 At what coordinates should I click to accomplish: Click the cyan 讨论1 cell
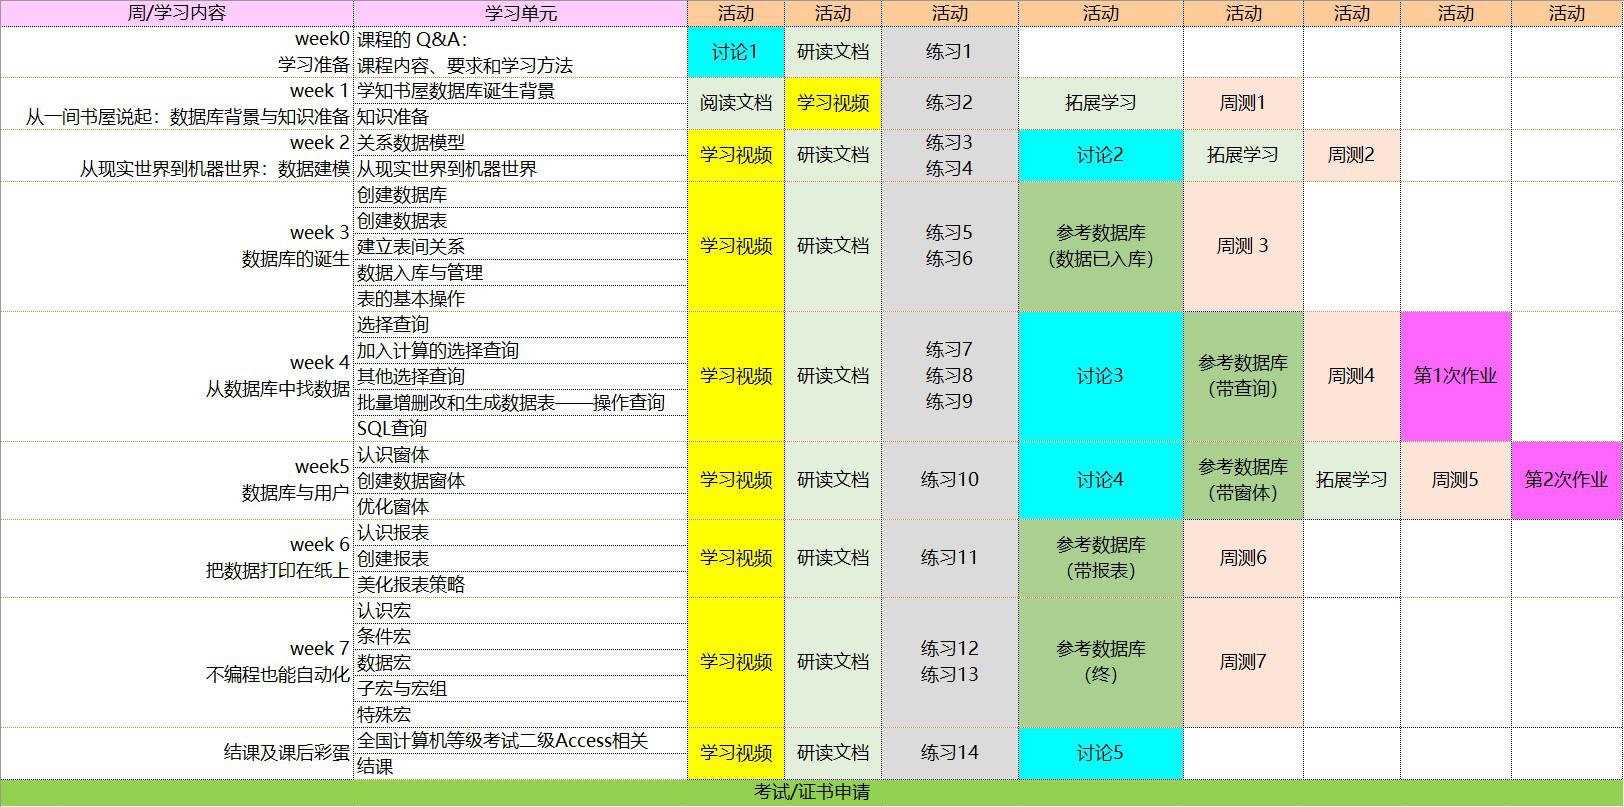click(735, 52)
